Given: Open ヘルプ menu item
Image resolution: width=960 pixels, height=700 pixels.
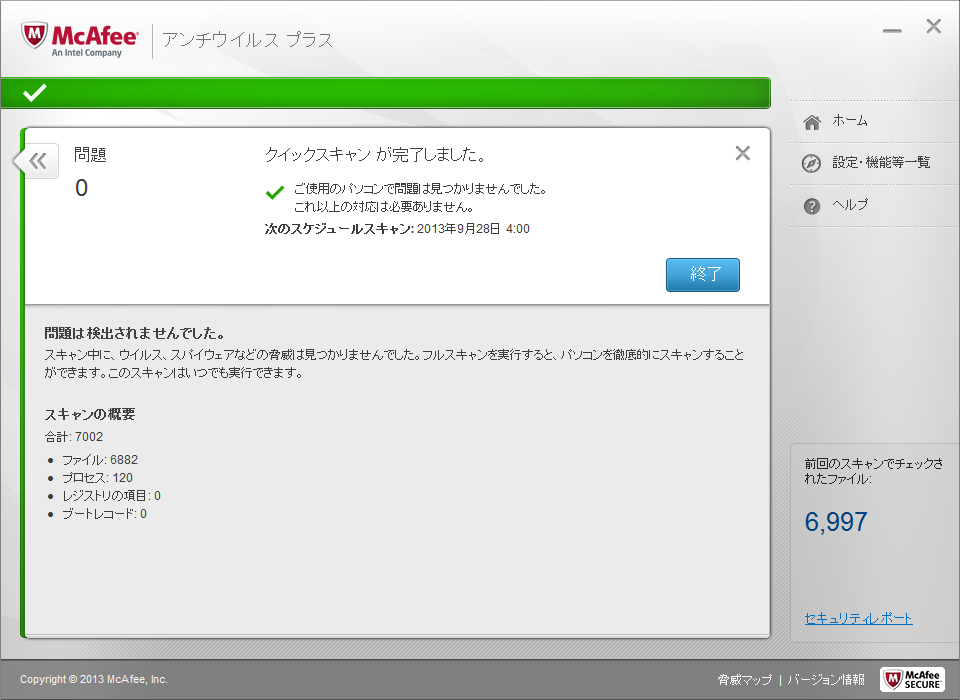Looking at the screenshot, I should coord(850,205).
